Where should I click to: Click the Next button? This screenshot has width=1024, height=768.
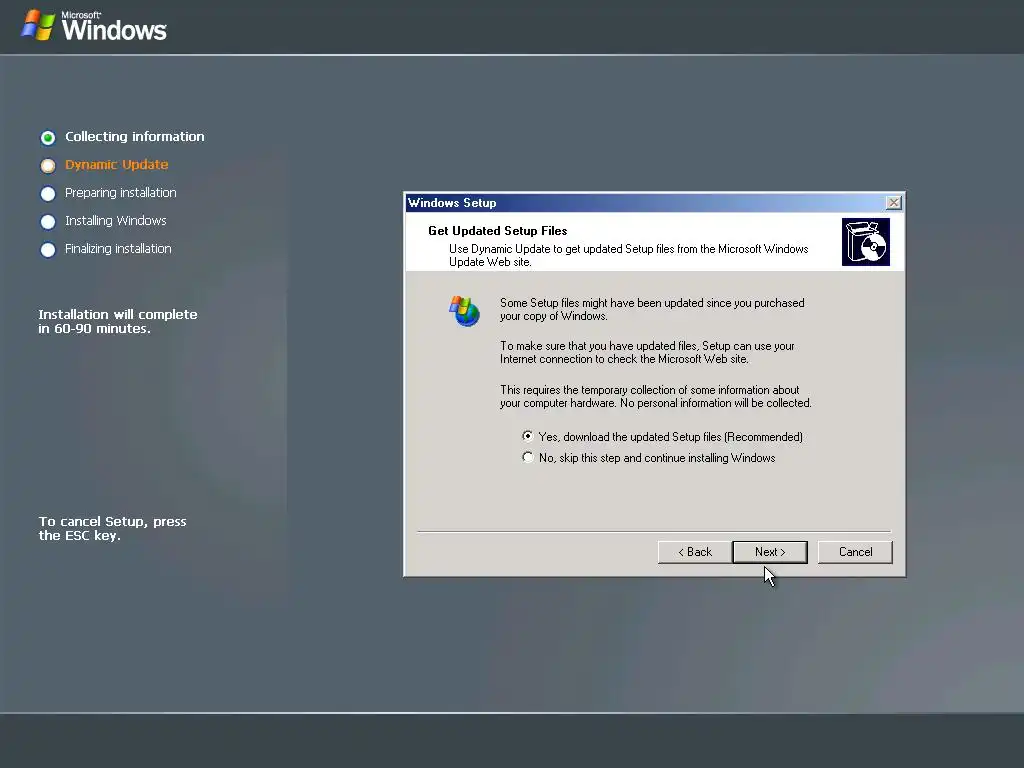(x=770, y=552)
